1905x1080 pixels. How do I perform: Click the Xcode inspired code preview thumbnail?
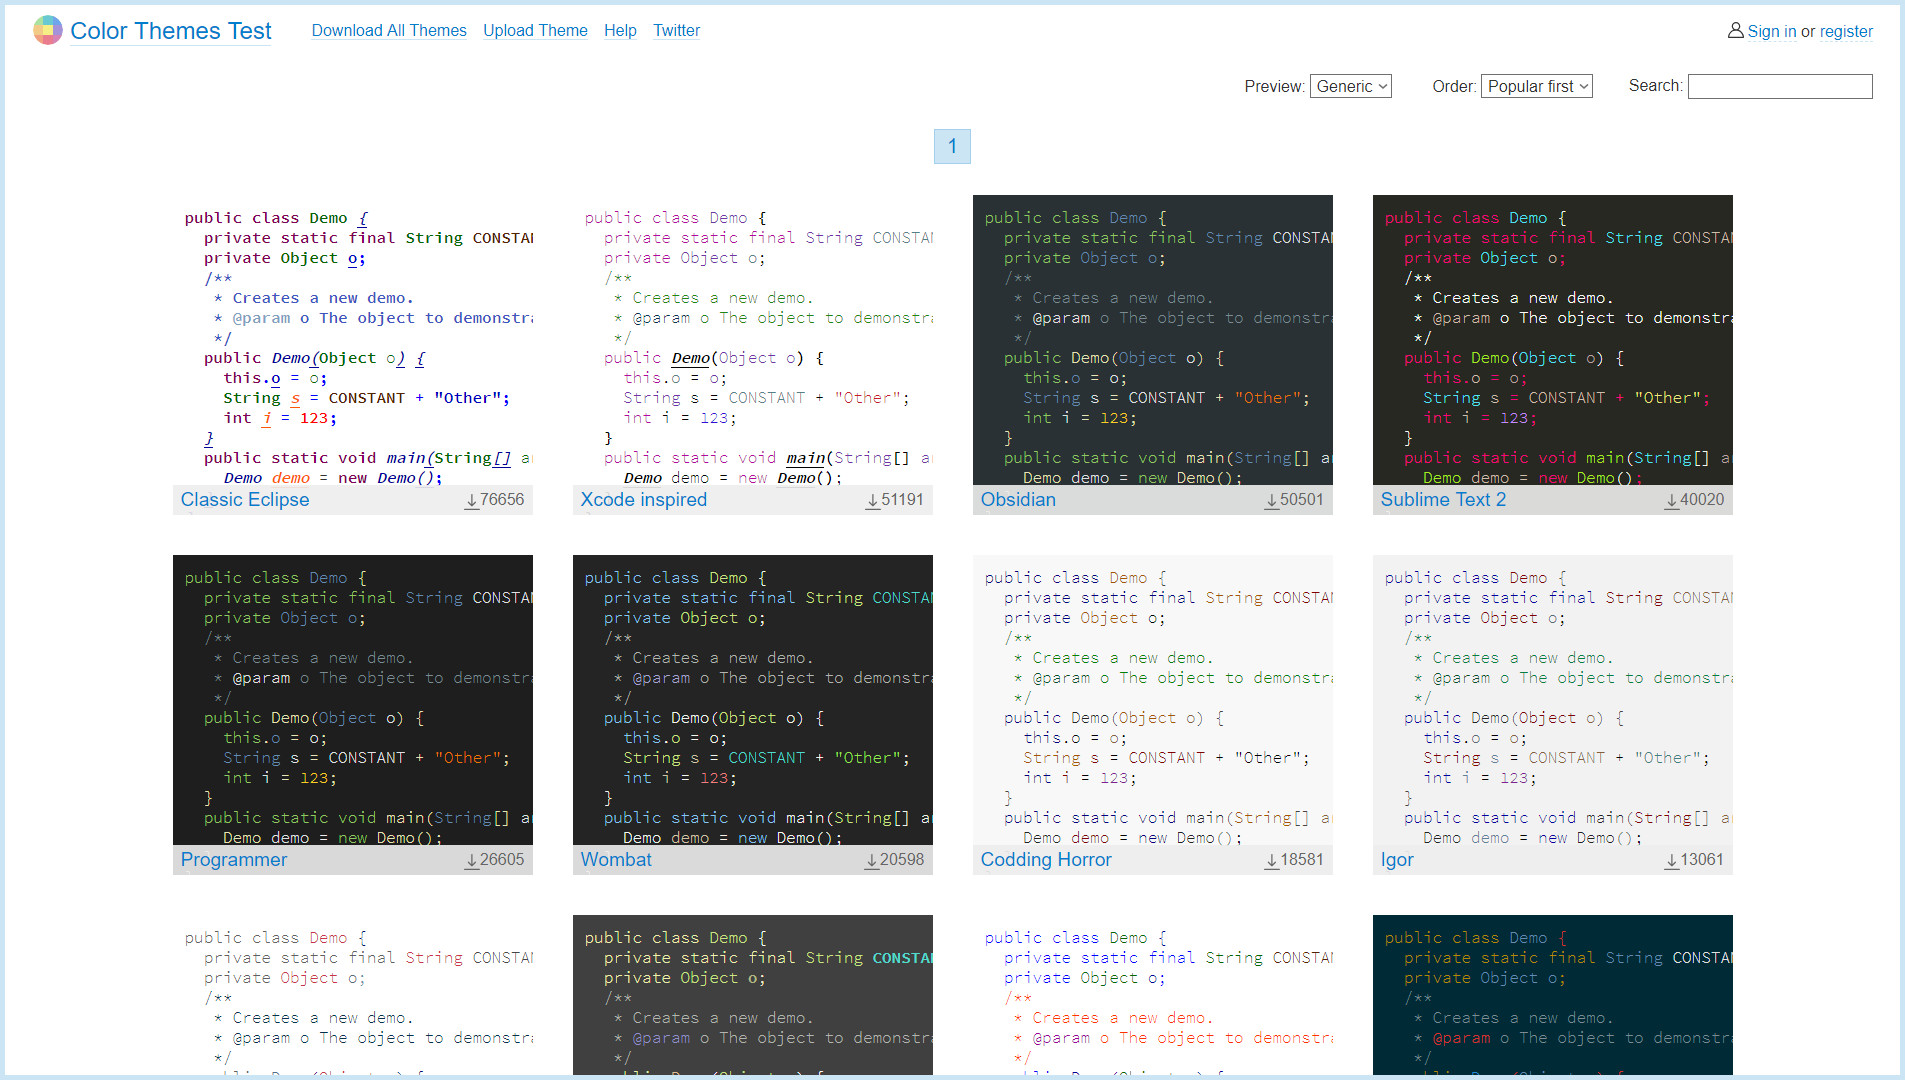[753, 340]
